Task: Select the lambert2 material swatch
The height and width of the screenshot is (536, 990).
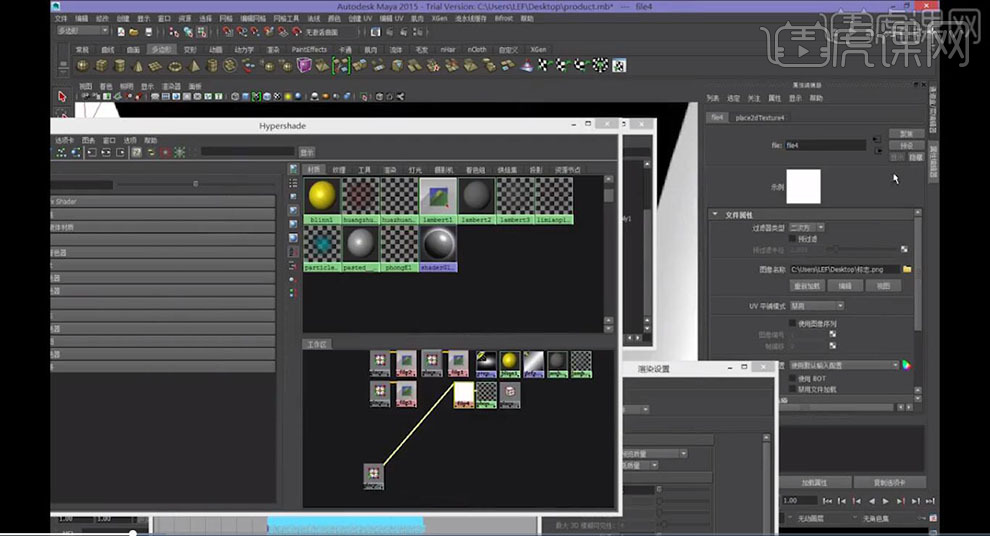Action: pyautogui.click(x=477, y=201)
